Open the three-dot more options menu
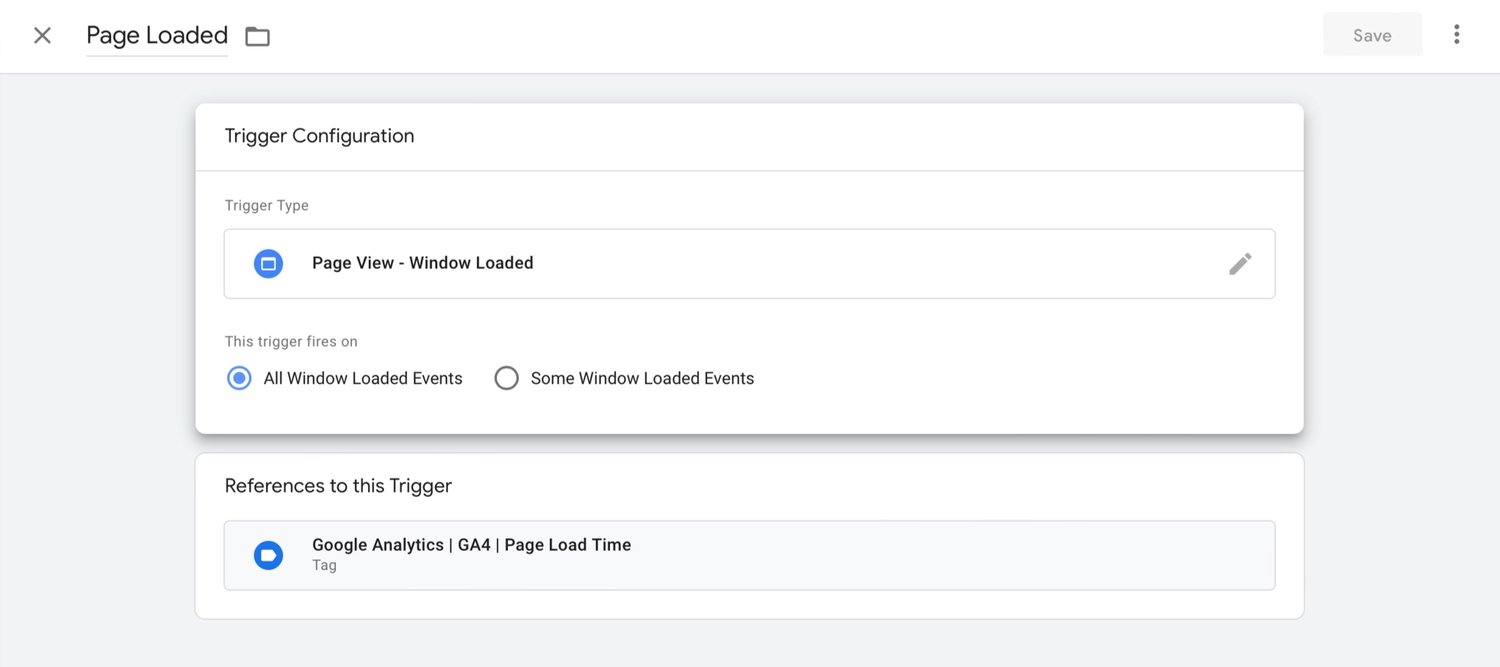This screenshot has width=1500, height=667. click(x=1456, y=35)
